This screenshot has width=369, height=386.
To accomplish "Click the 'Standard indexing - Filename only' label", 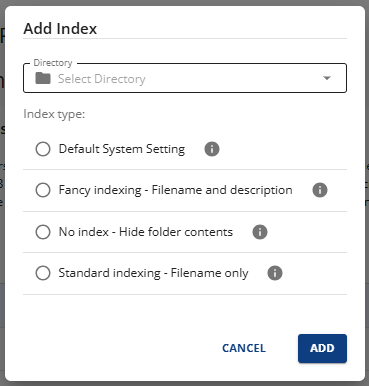I will (x=153, y=273).
